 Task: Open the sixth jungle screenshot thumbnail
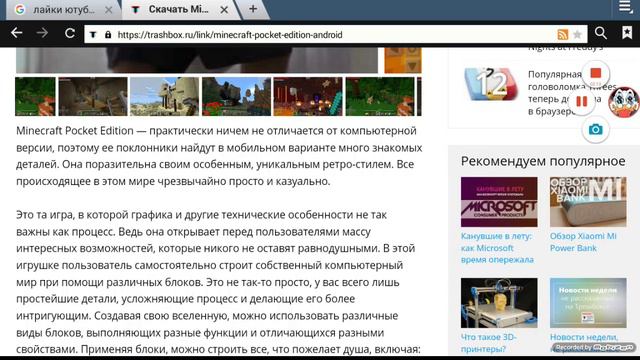[x=380, y=96]
